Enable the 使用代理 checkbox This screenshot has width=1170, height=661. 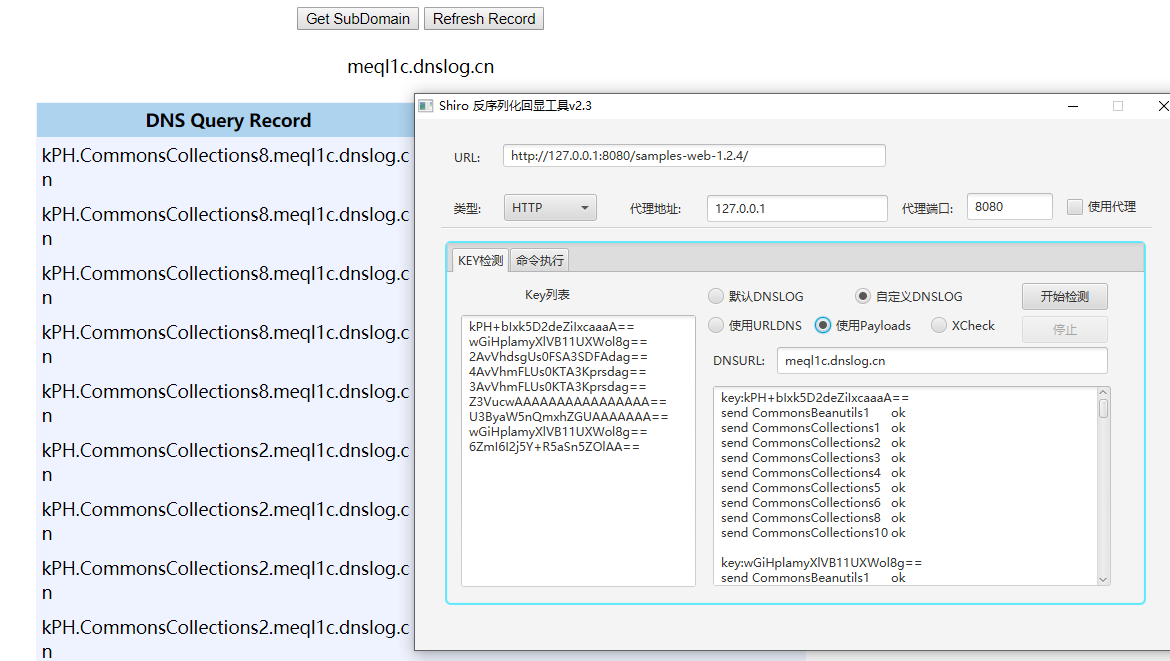pos(1074,207)
